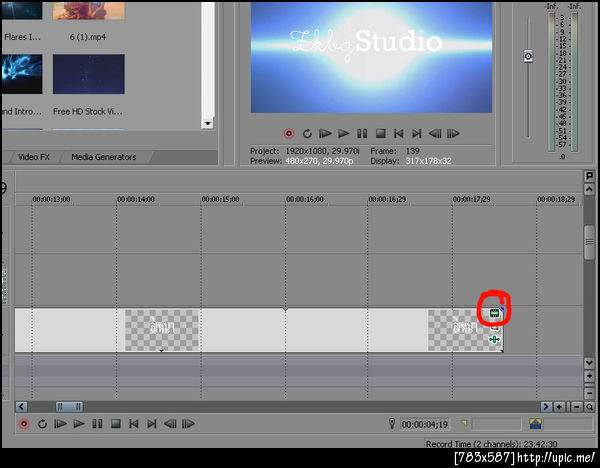Click the vertical track scroll down arrow
Viewport: 600px width, 468px height.
(589, 362)
